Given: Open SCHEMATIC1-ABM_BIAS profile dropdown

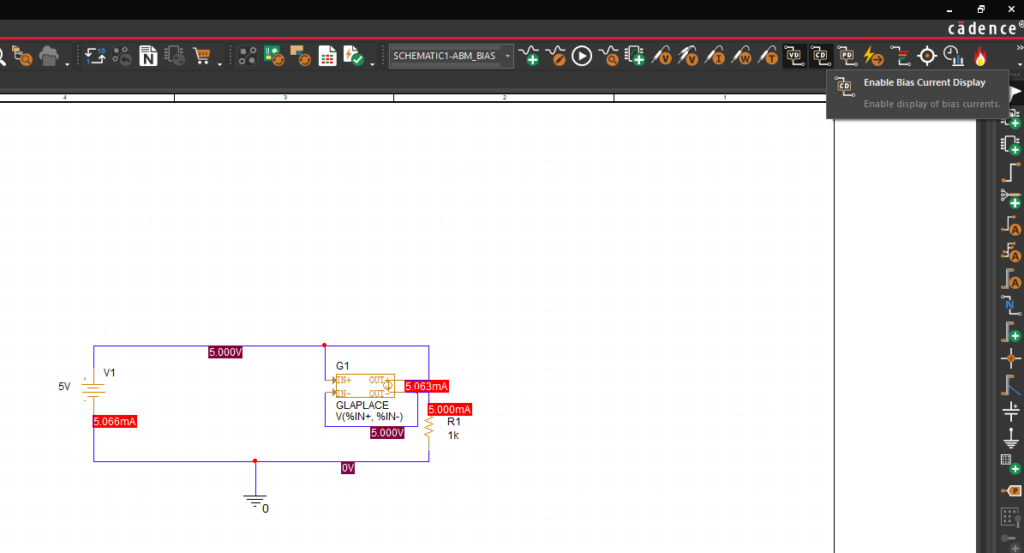Looking at the screenshot, I should coord(507,56).
